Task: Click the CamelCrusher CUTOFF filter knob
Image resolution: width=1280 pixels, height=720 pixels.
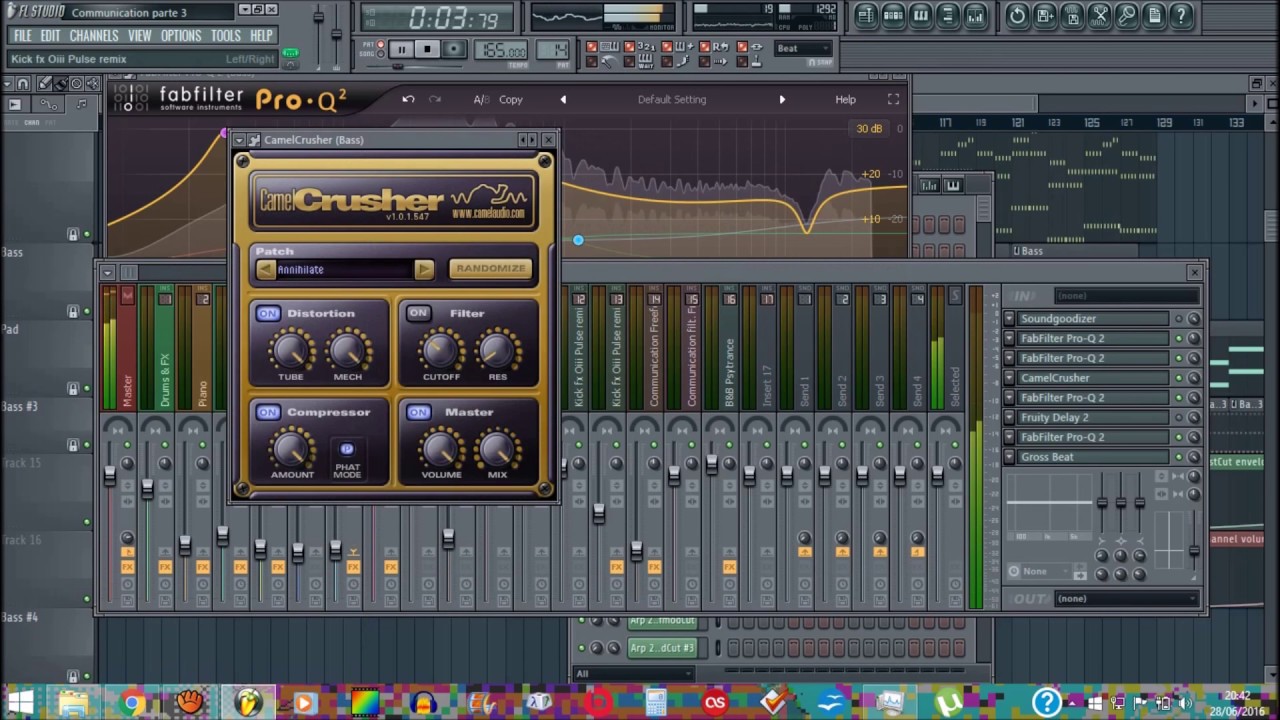Action: (441, 350)
